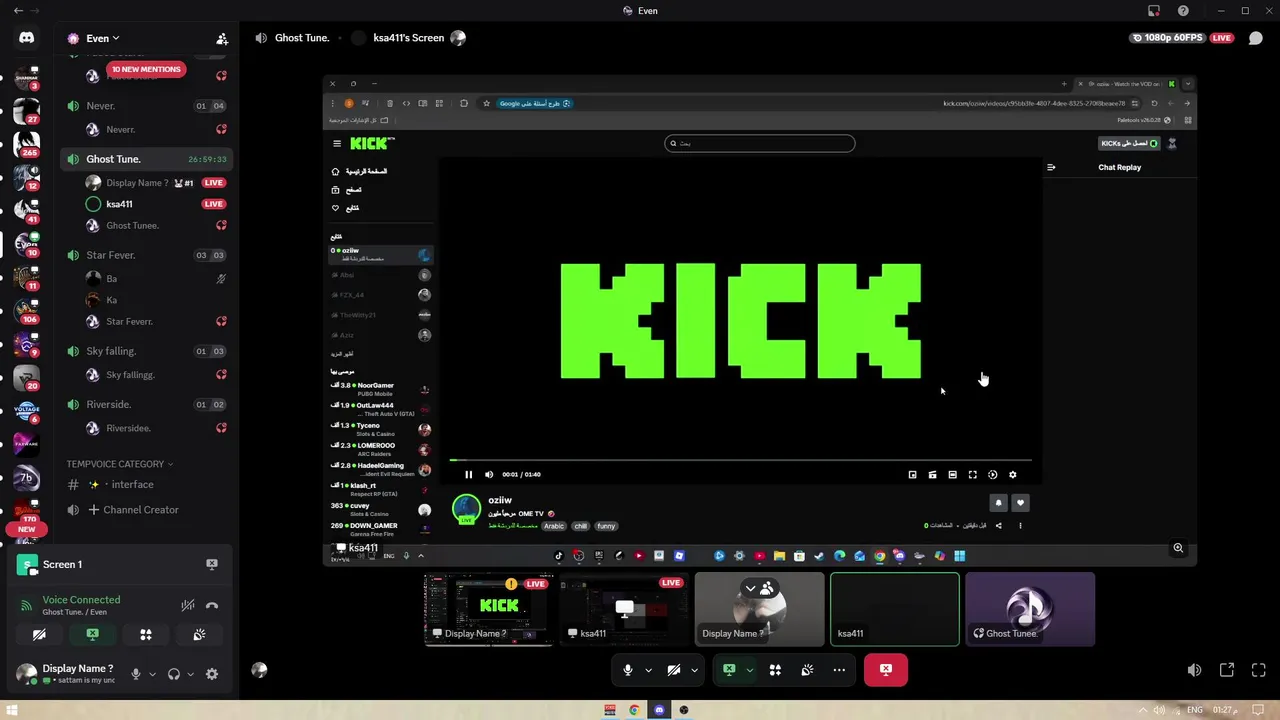This screenshot has height=720, width=1280.
Task: Open more options three dots
Action: point(839,670)
